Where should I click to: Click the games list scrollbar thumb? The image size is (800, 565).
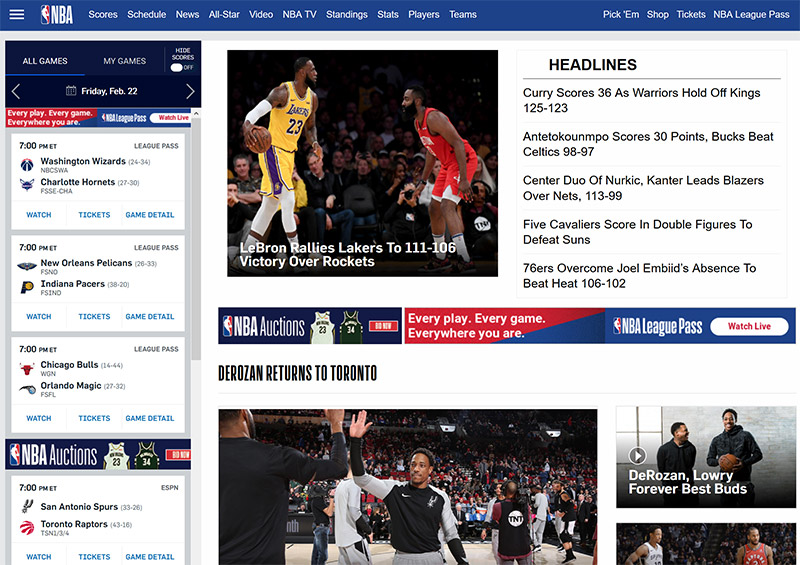coord(196,239)
